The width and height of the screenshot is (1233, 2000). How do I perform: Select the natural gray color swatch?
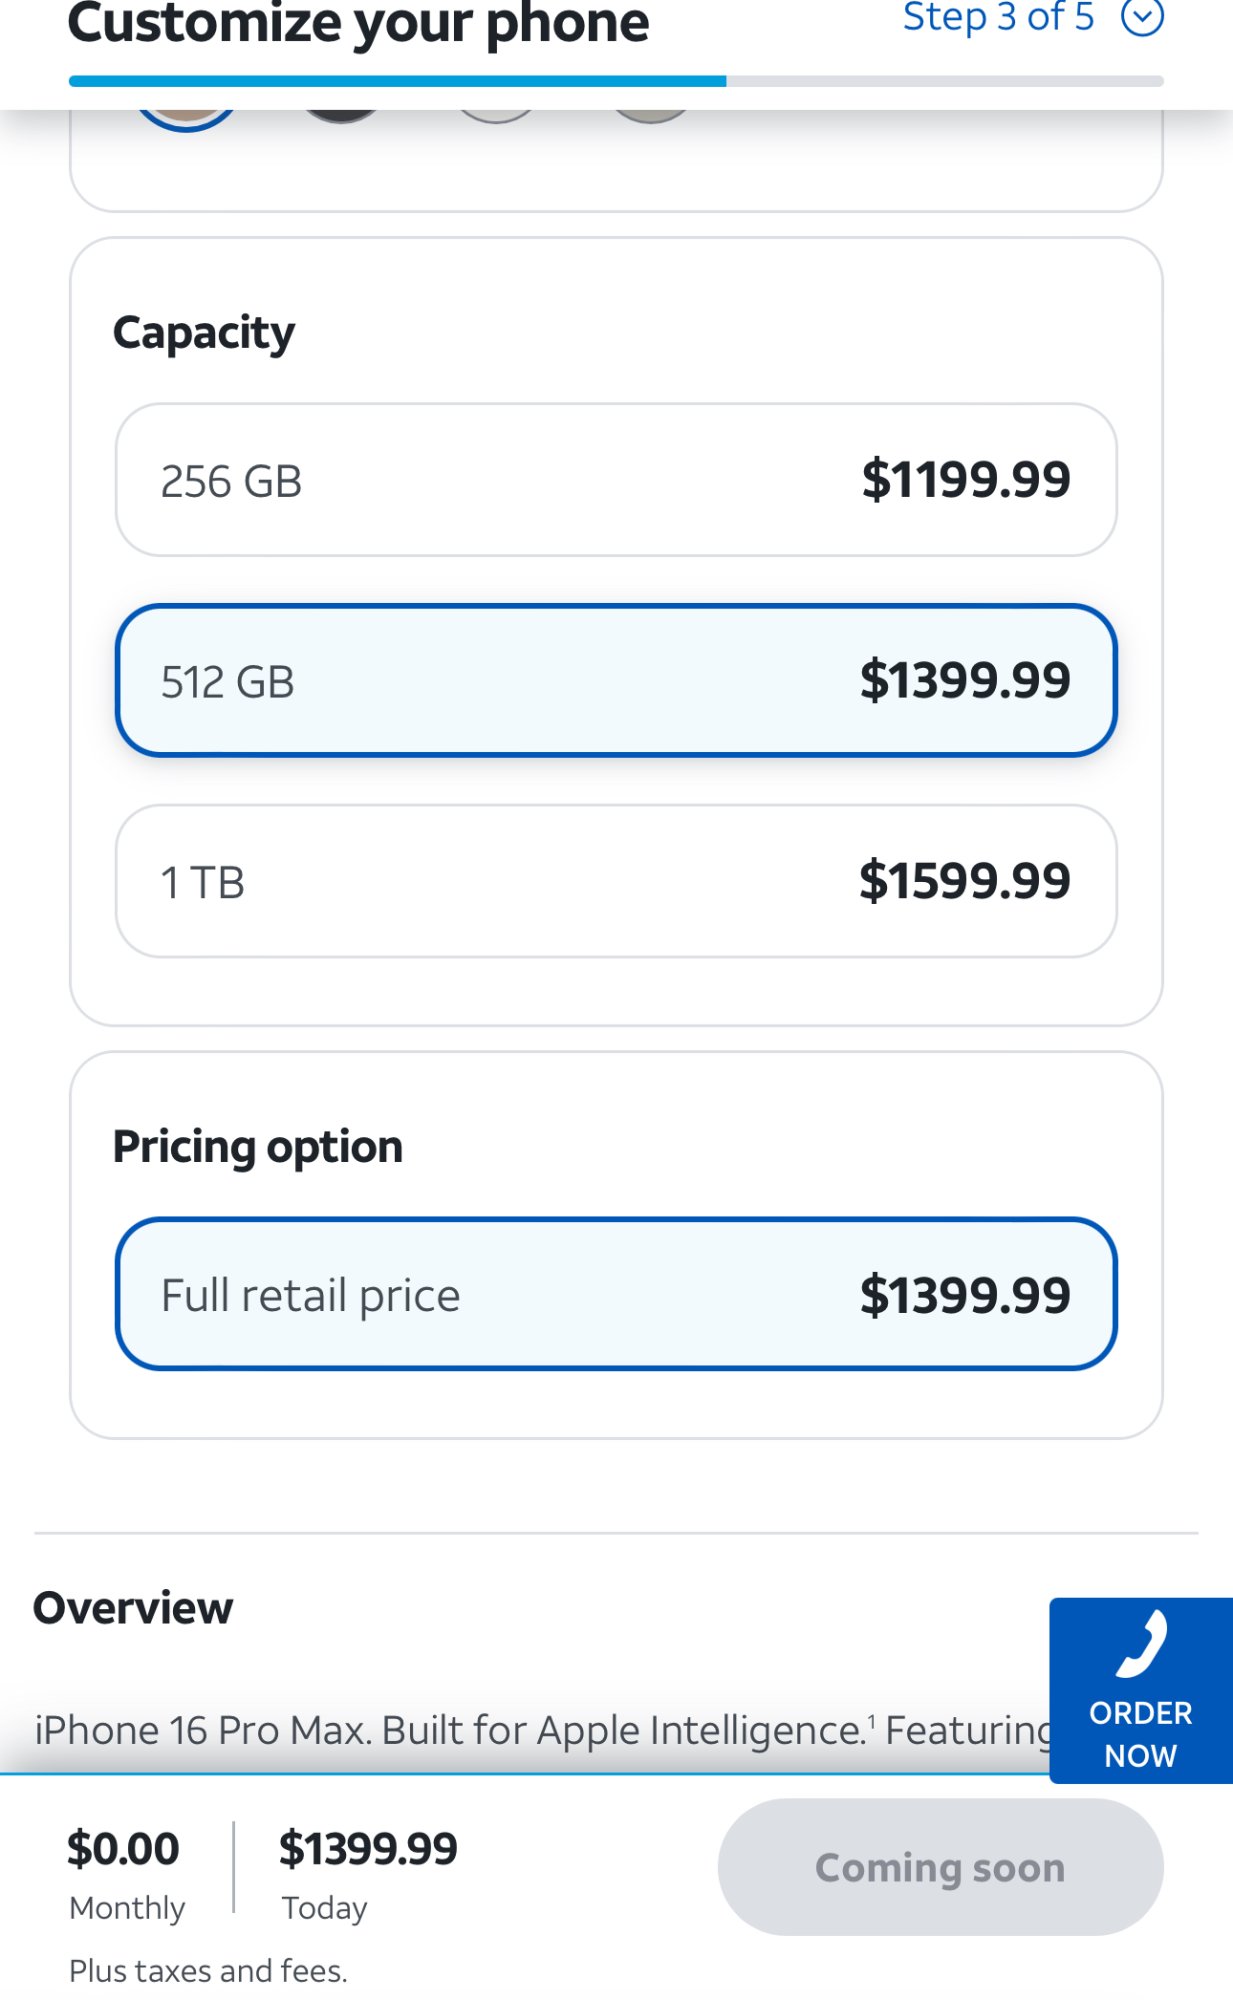tap(651, 117)
